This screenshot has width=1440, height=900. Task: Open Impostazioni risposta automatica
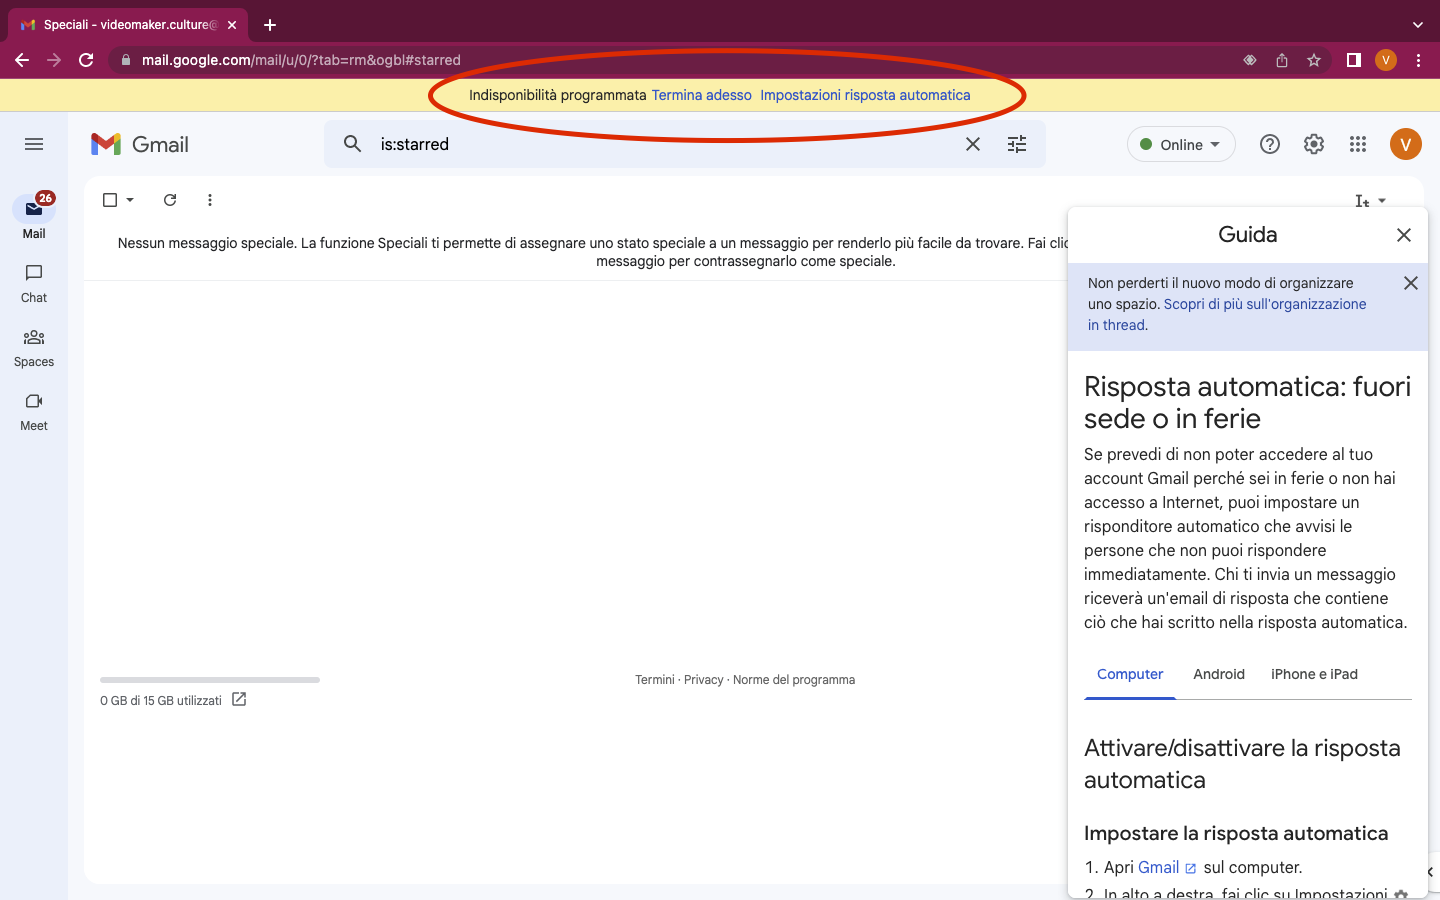865,95
